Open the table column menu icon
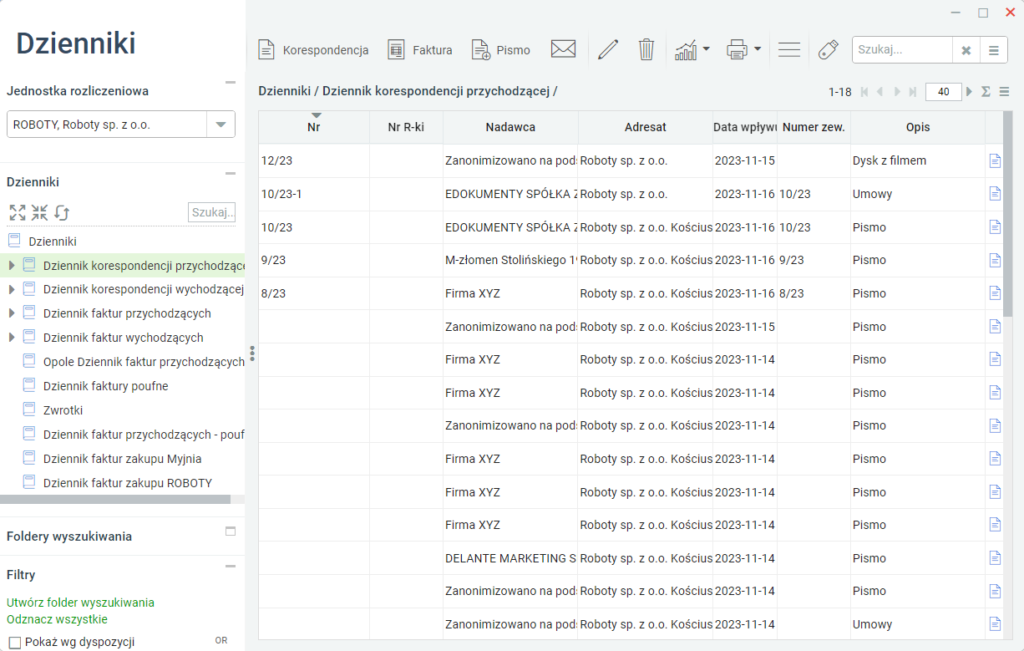 coord(1004,92)
